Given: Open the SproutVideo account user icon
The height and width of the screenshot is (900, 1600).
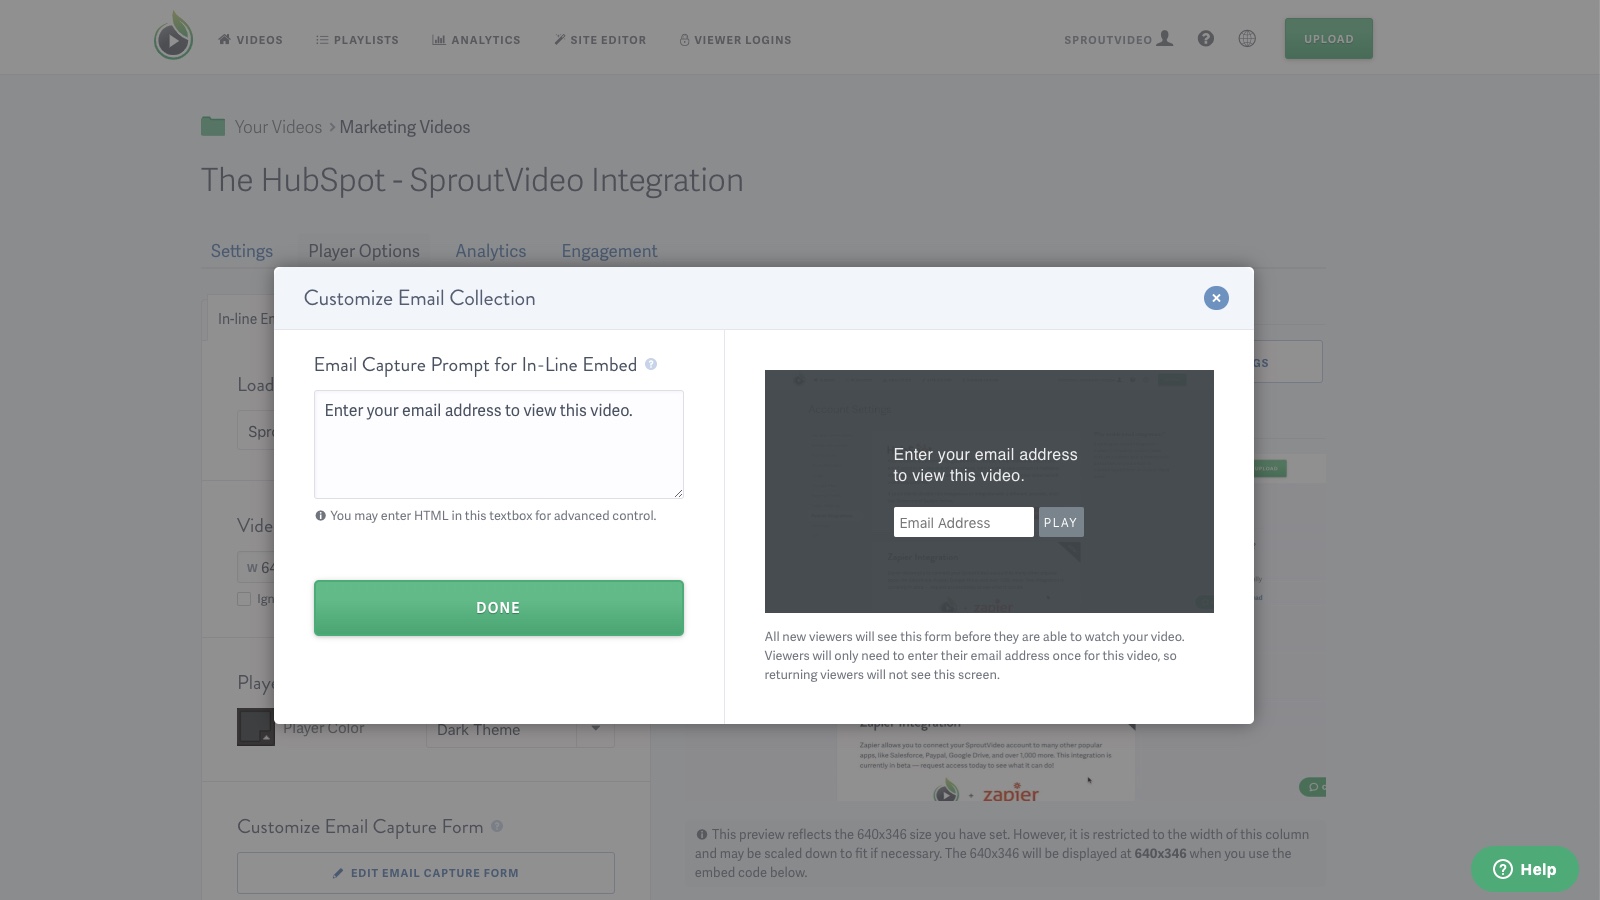Looking at the screenshot, I should point(1166,37).
